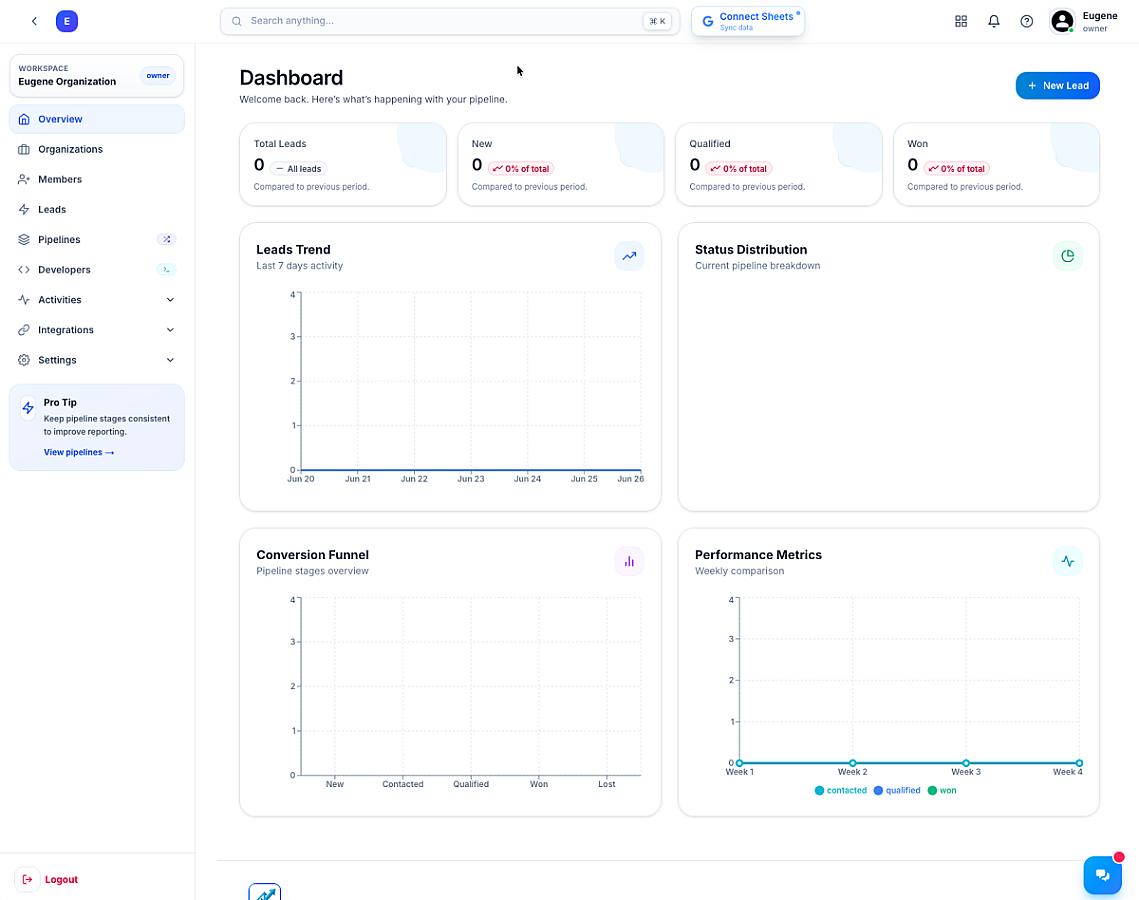
Task: Open Members in the sidebar
Action: 97,179
